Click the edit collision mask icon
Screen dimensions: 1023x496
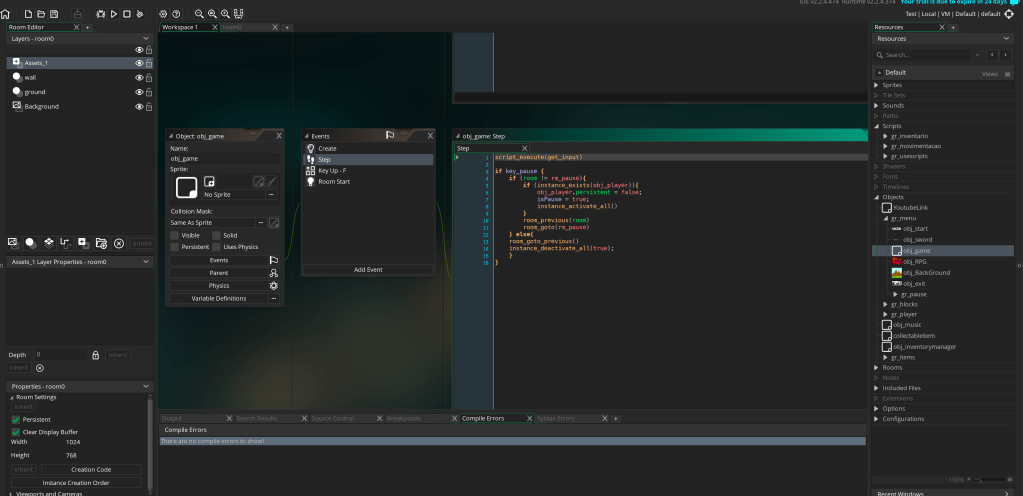pyautogui.click(x=273, y=222)
